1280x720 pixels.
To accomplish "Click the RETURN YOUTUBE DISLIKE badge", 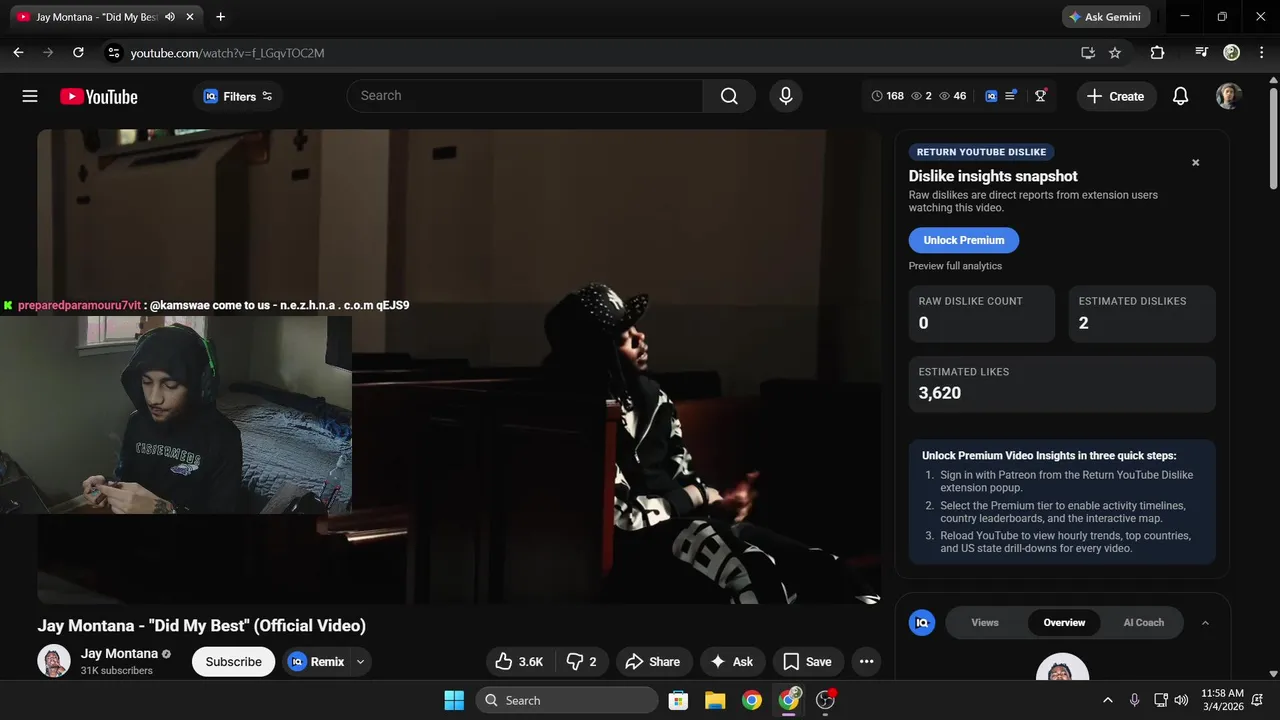I will click(x=981, y=152).
